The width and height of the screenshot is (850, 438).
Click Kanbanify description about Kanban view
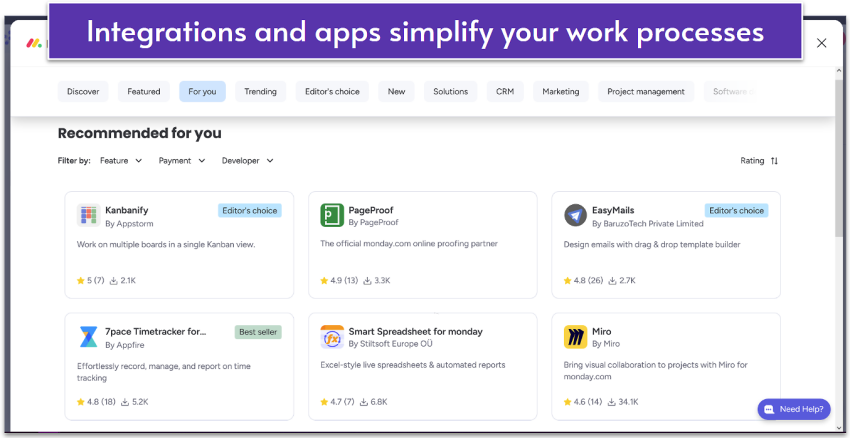coord(166,244)
